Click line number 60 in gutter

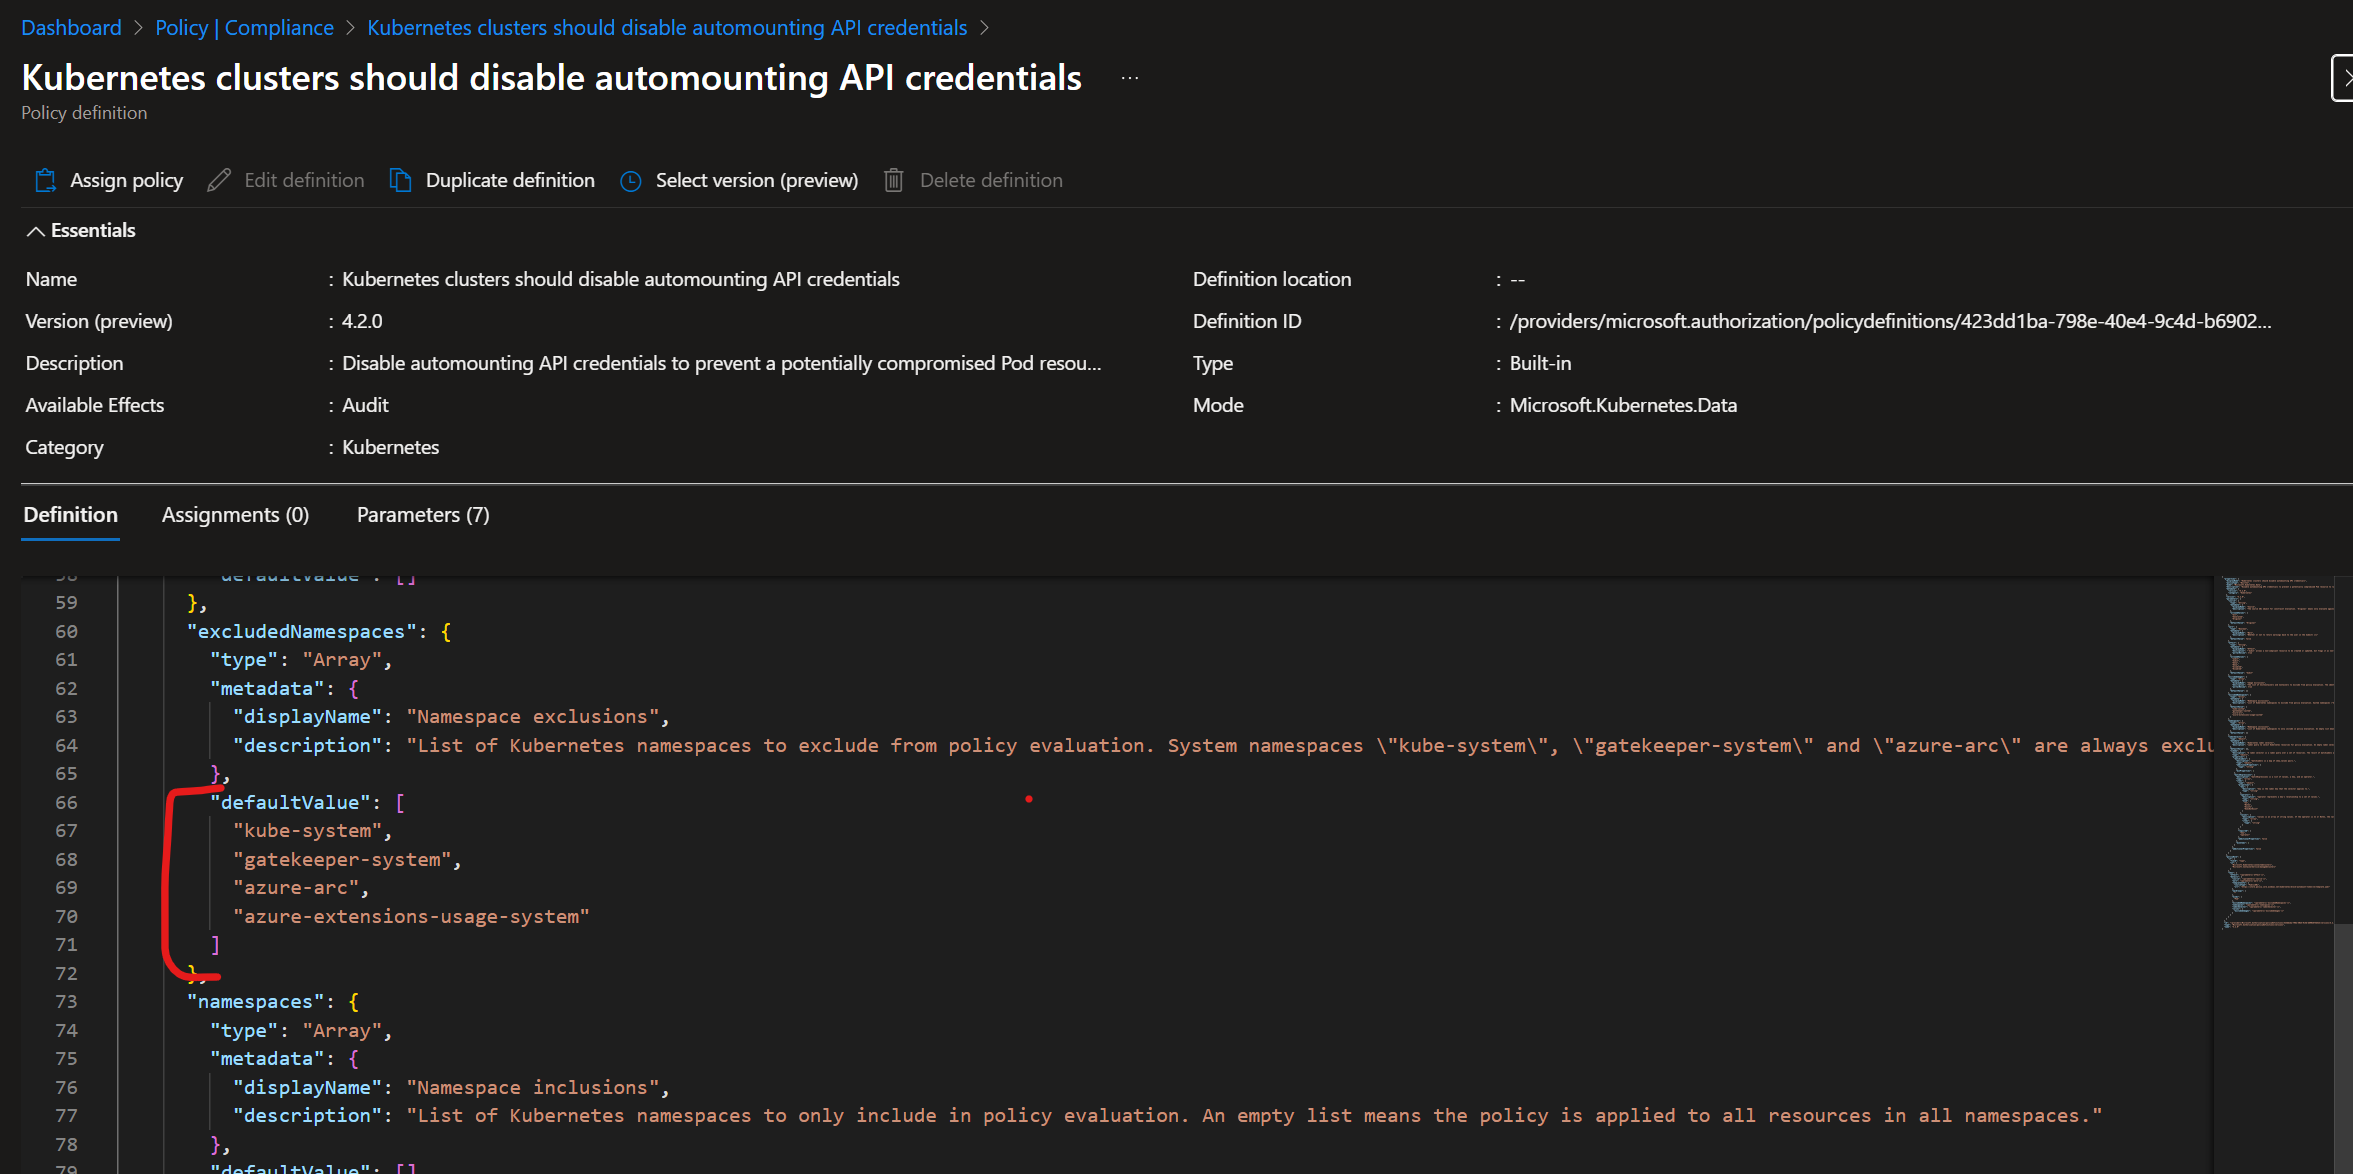[x=66, y=631]
